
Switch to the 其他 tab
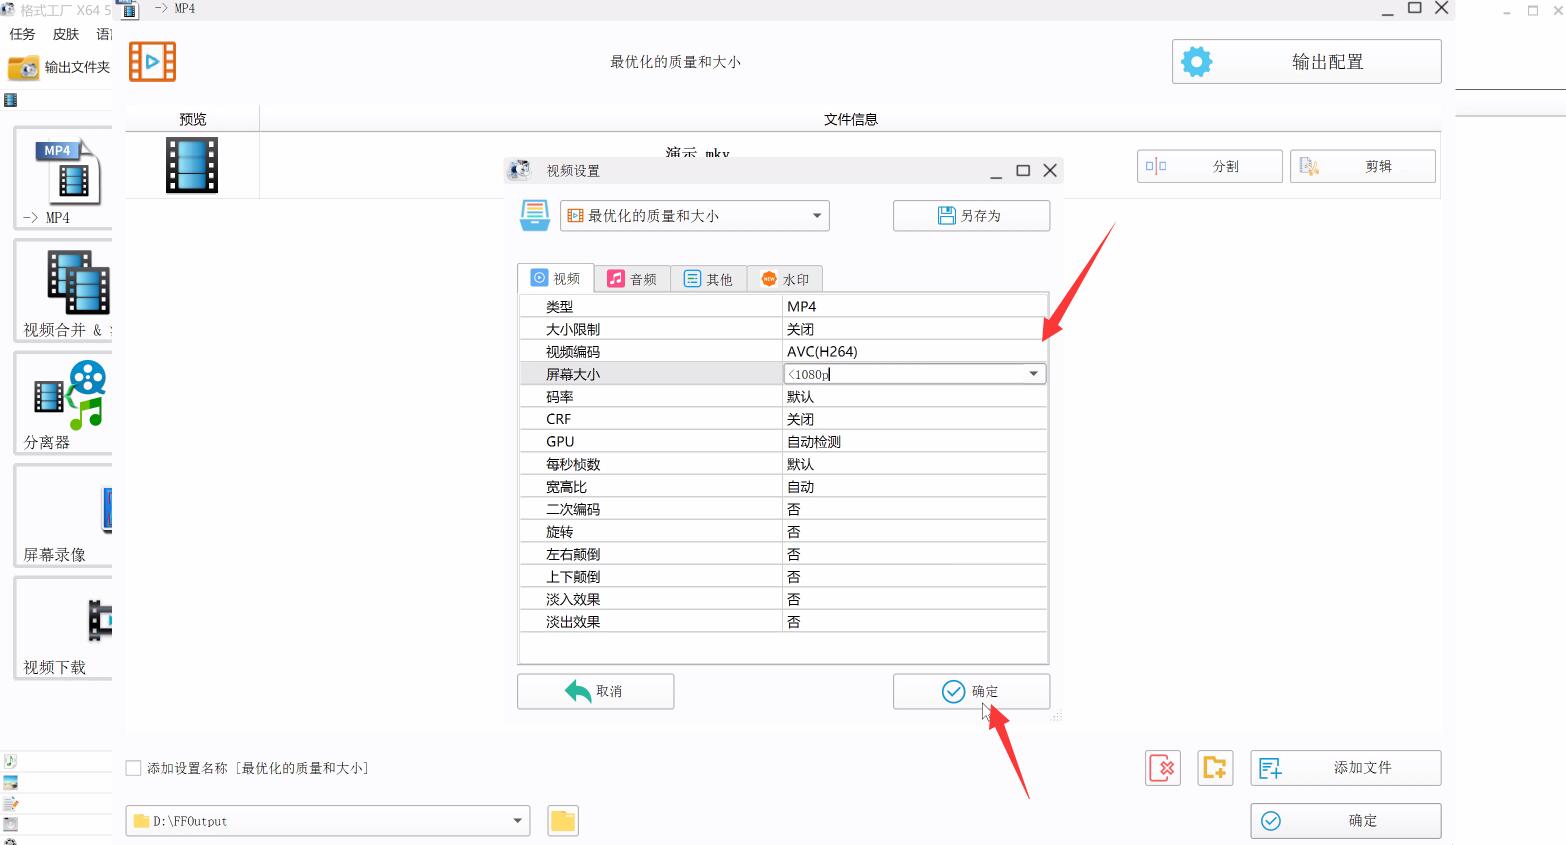(x=708, y=279)
